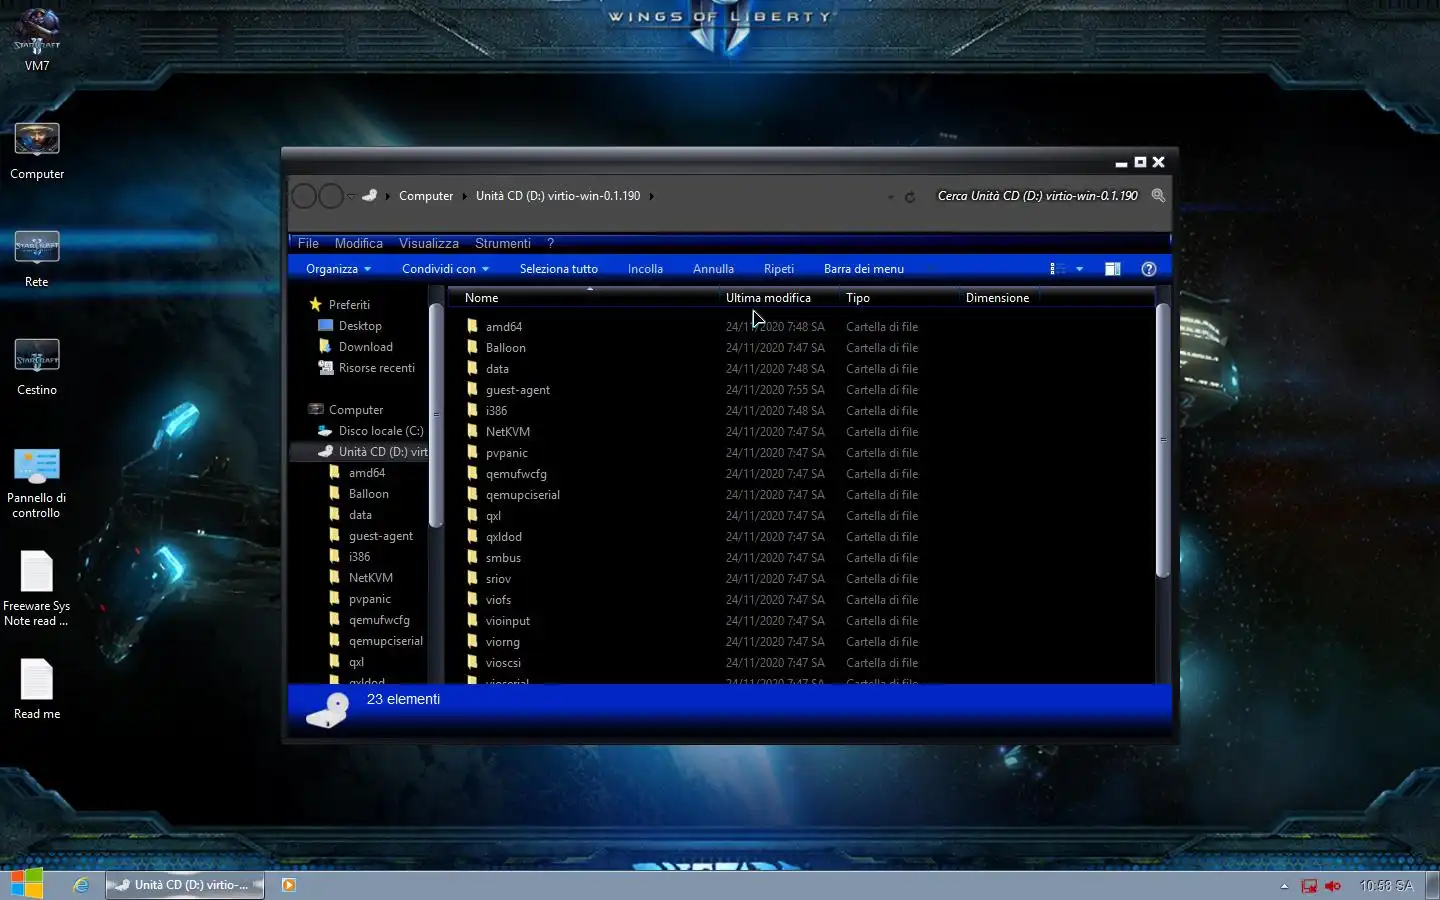Click the muted volume tray icon
The width and height of the screenshot is (1440, 900).
click(1333, 886)
